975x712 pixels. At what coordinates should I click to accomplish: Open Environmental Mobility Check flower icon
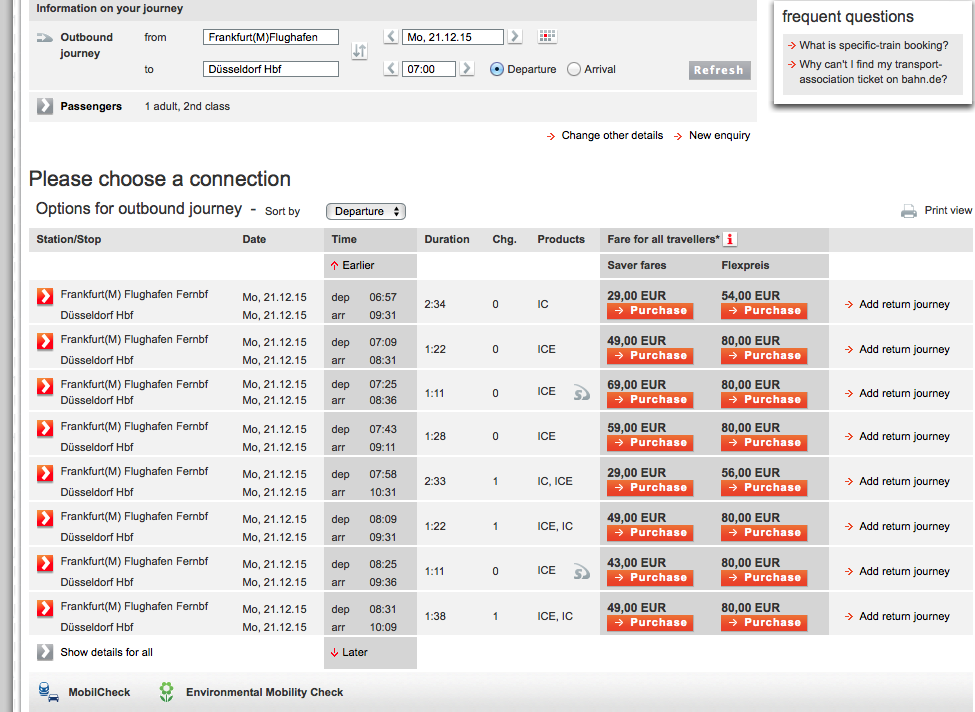(x=166, y=692)
